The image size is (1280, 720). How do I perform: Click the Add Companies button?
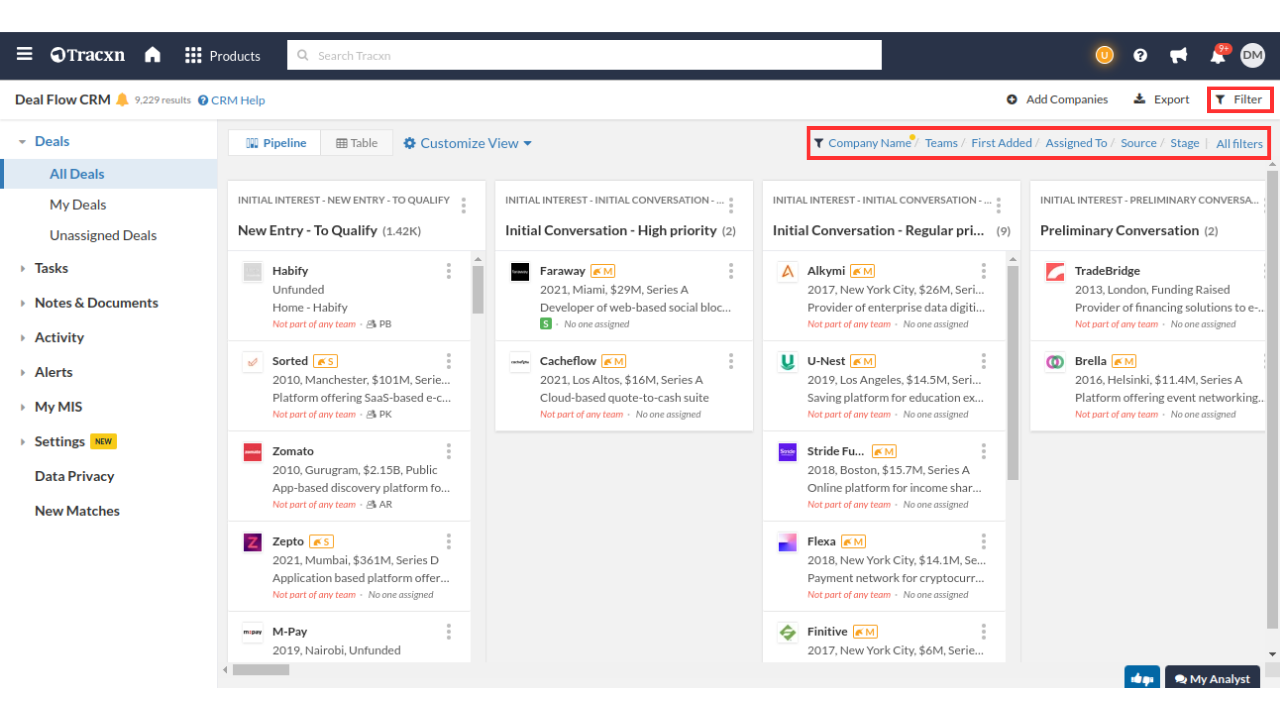1057,100
